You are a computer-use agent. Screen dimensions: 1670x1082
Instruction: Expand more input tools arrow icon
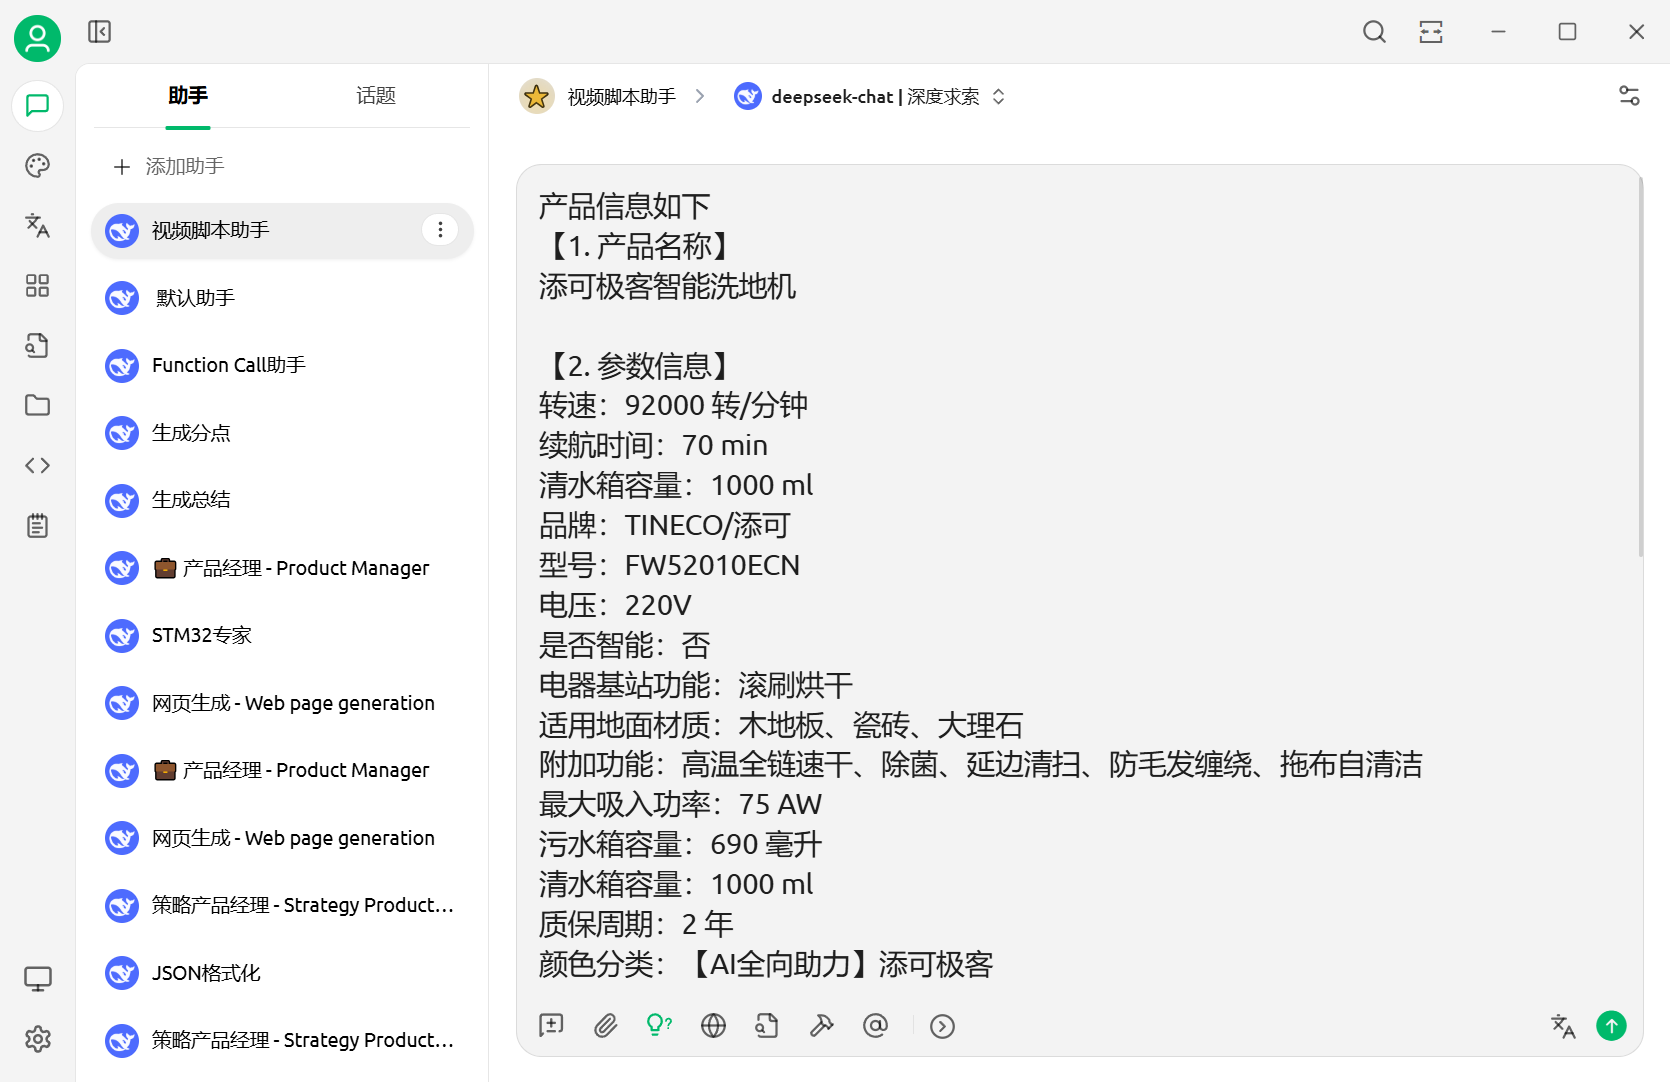(x=942, y=1026)
